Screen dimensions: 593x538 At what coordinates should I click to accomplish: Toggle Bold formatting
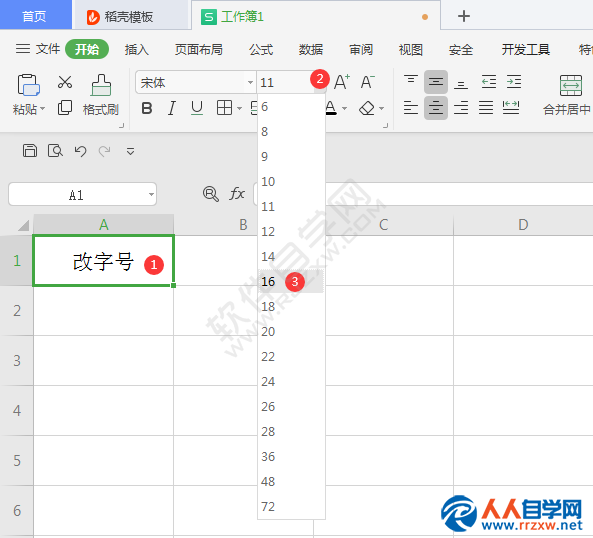click(147, 108)
